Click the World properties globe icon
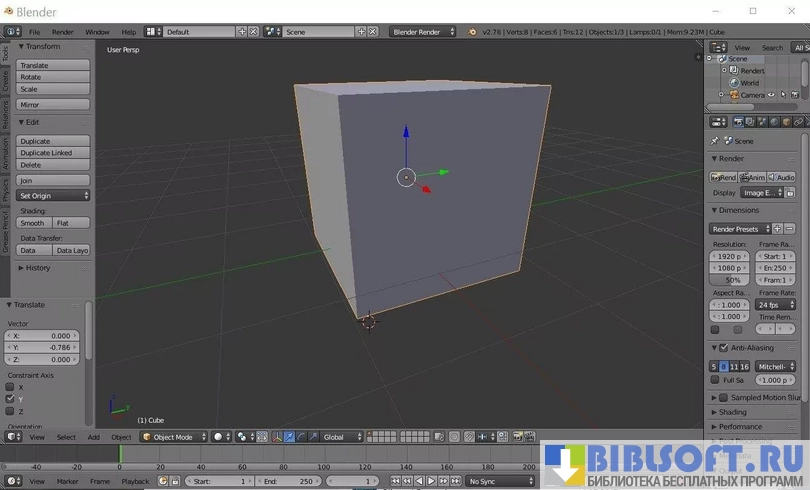This screenshot has height=490, width=810. 774,122
